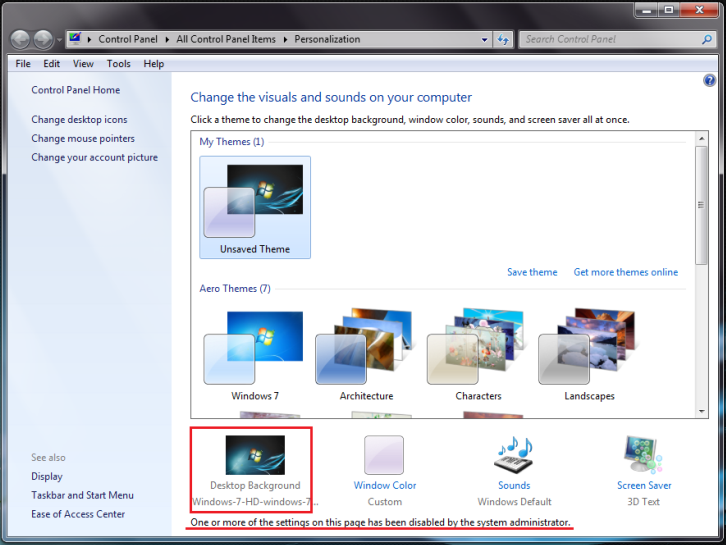
Task: Open the Help menu
Action: pos(154,64)
